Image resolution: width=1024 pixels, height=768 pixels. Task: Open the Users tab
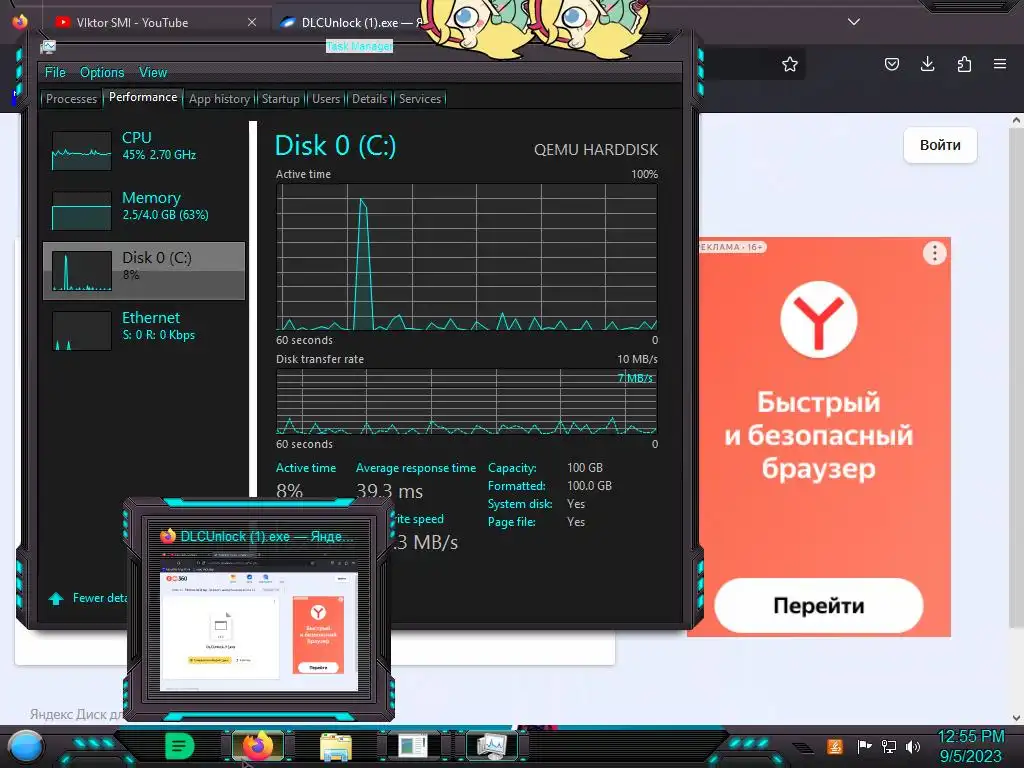pos(326,99)
